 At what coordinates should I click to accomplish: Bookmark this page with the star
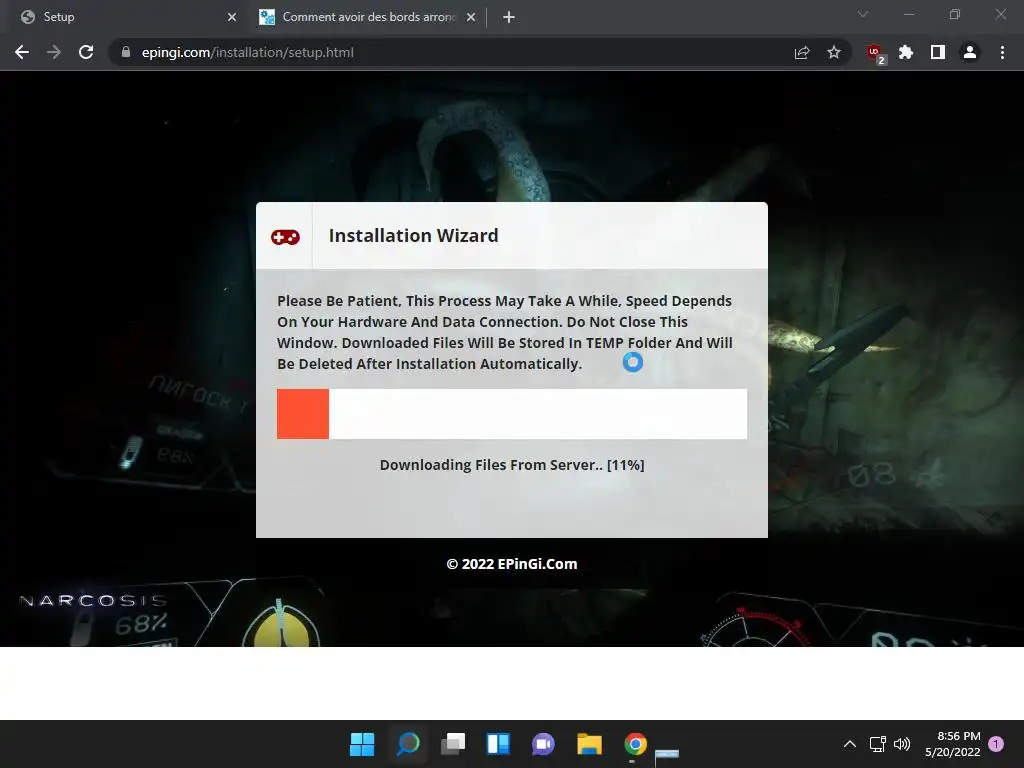click(x=834, y=52)
